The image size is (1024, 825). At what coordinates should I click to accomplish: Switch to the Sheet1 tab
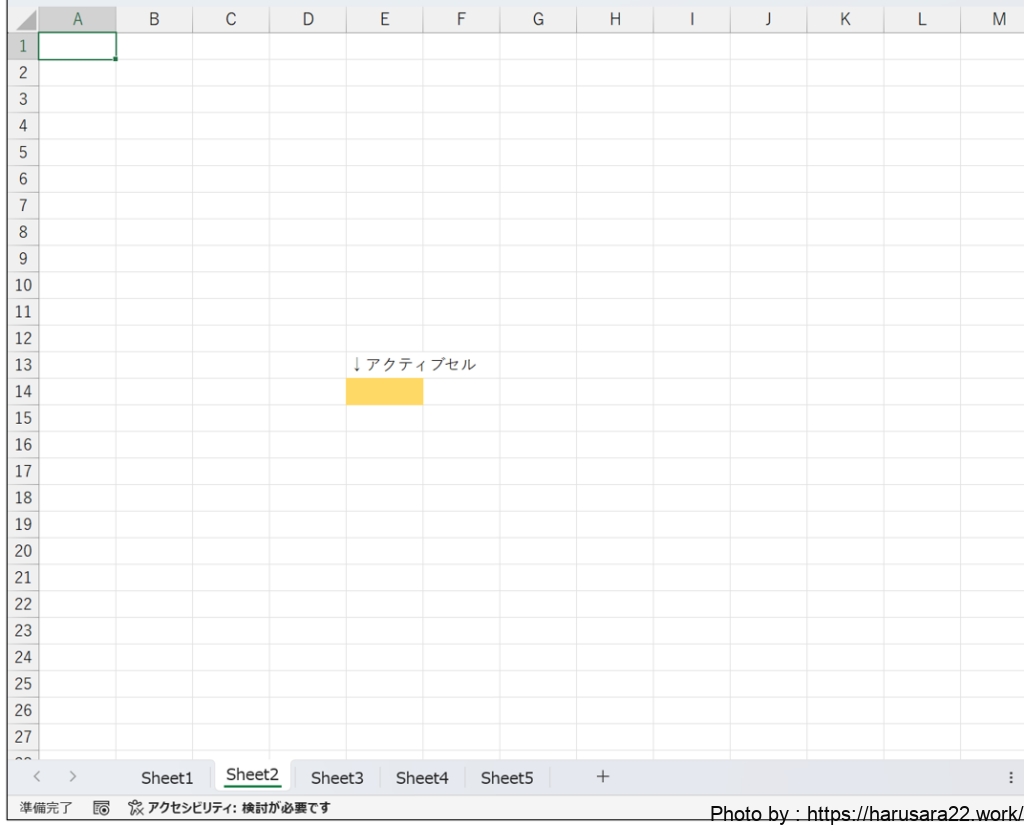tap(167, 778)
